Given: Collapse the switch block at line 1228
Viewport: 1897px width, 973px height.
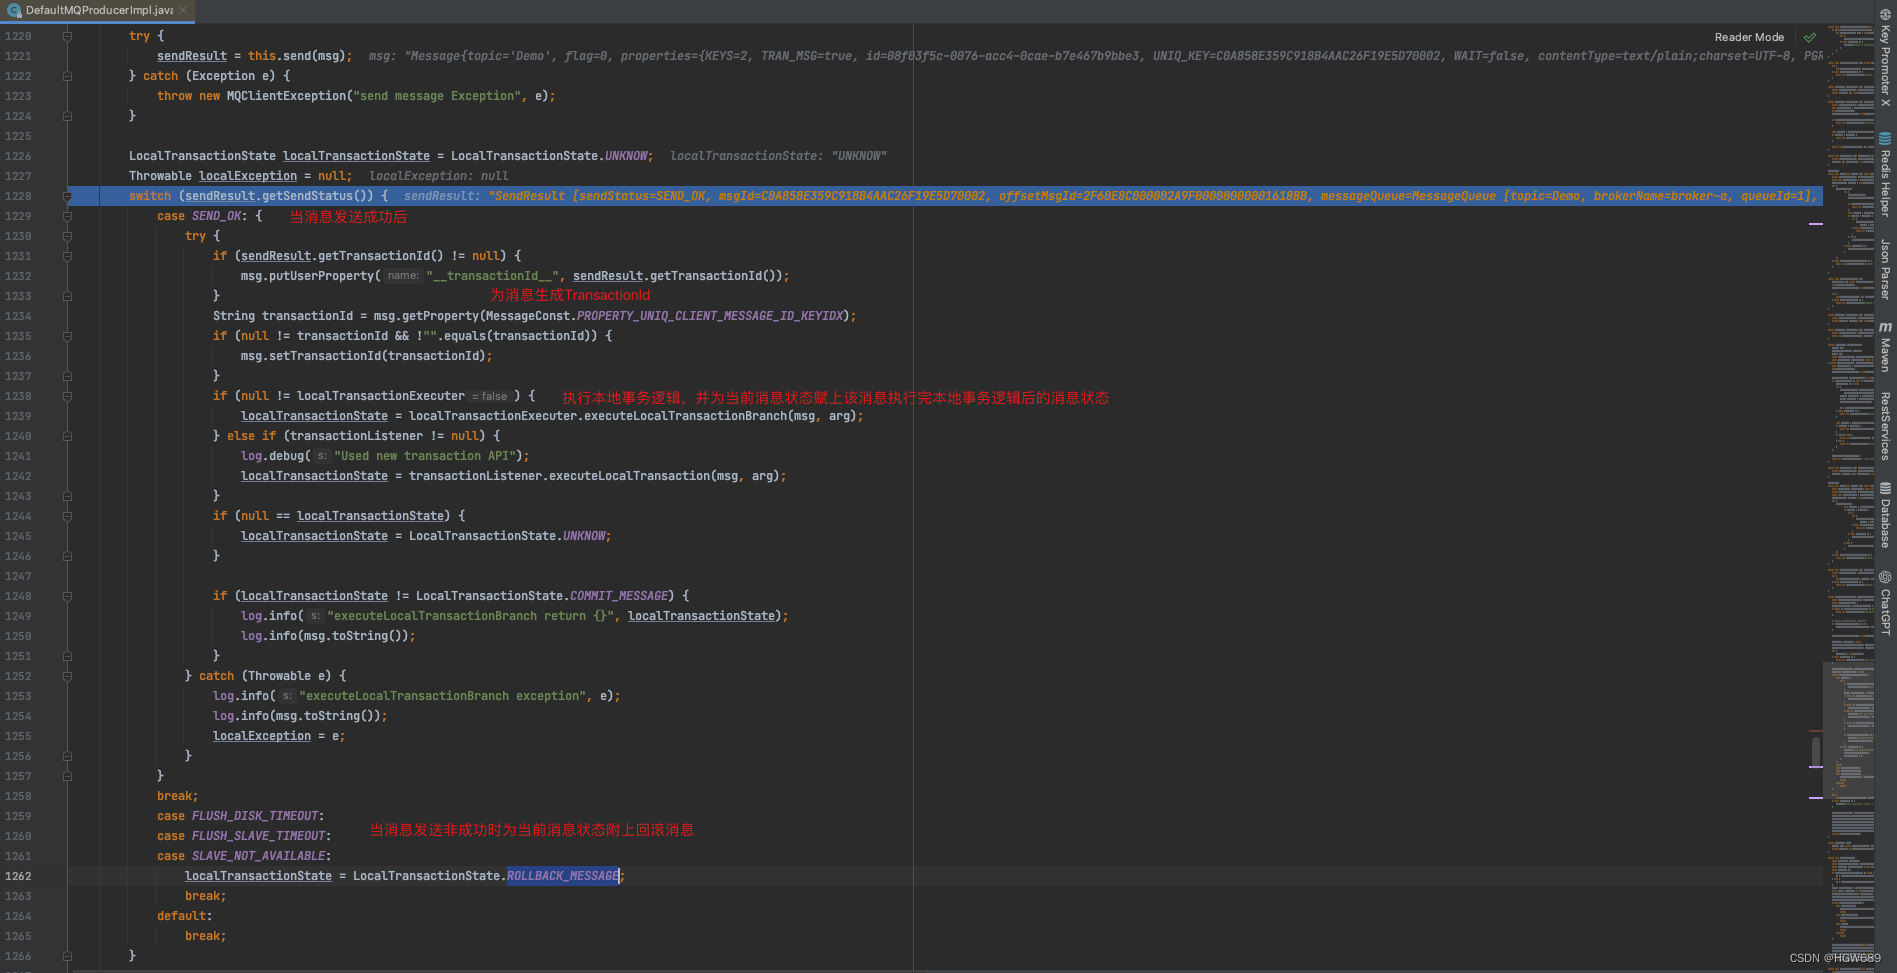Looking at the screenshot, I should pos(67,196).
